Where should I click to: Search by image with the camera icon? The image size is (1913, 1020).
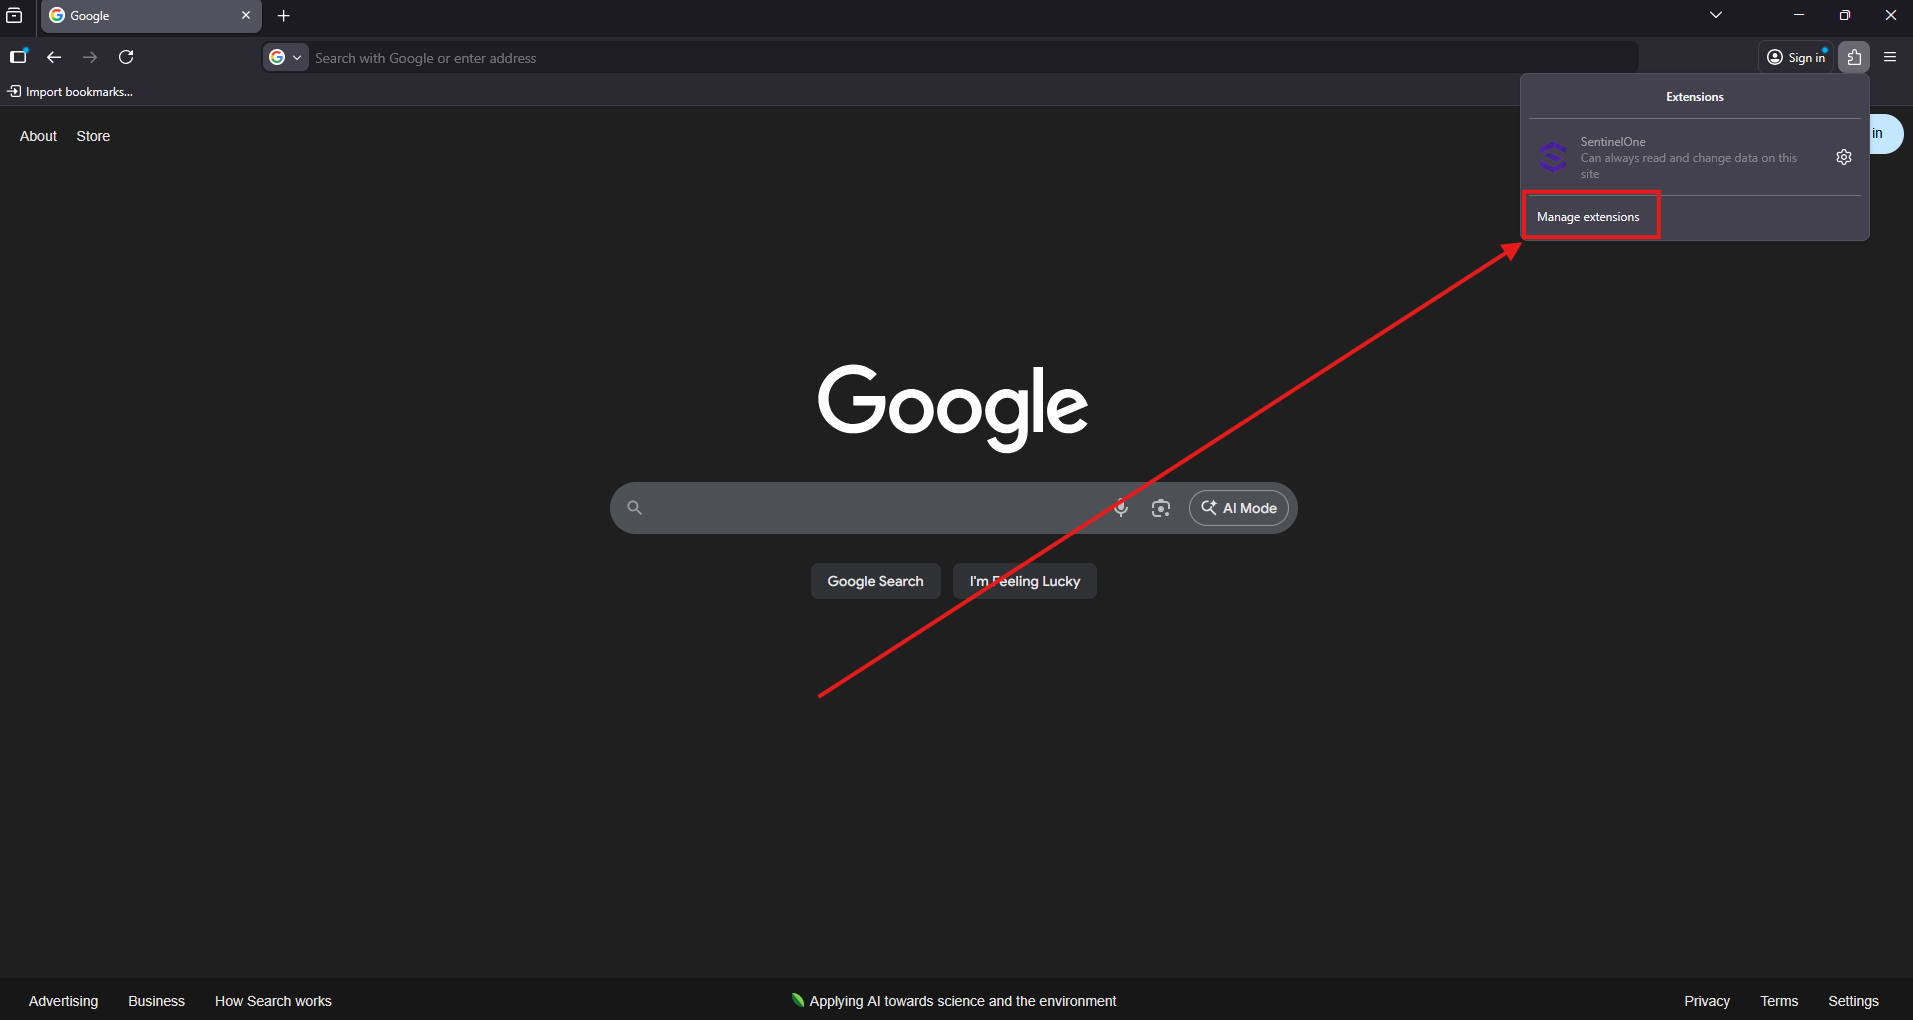tap(1160, 508)
